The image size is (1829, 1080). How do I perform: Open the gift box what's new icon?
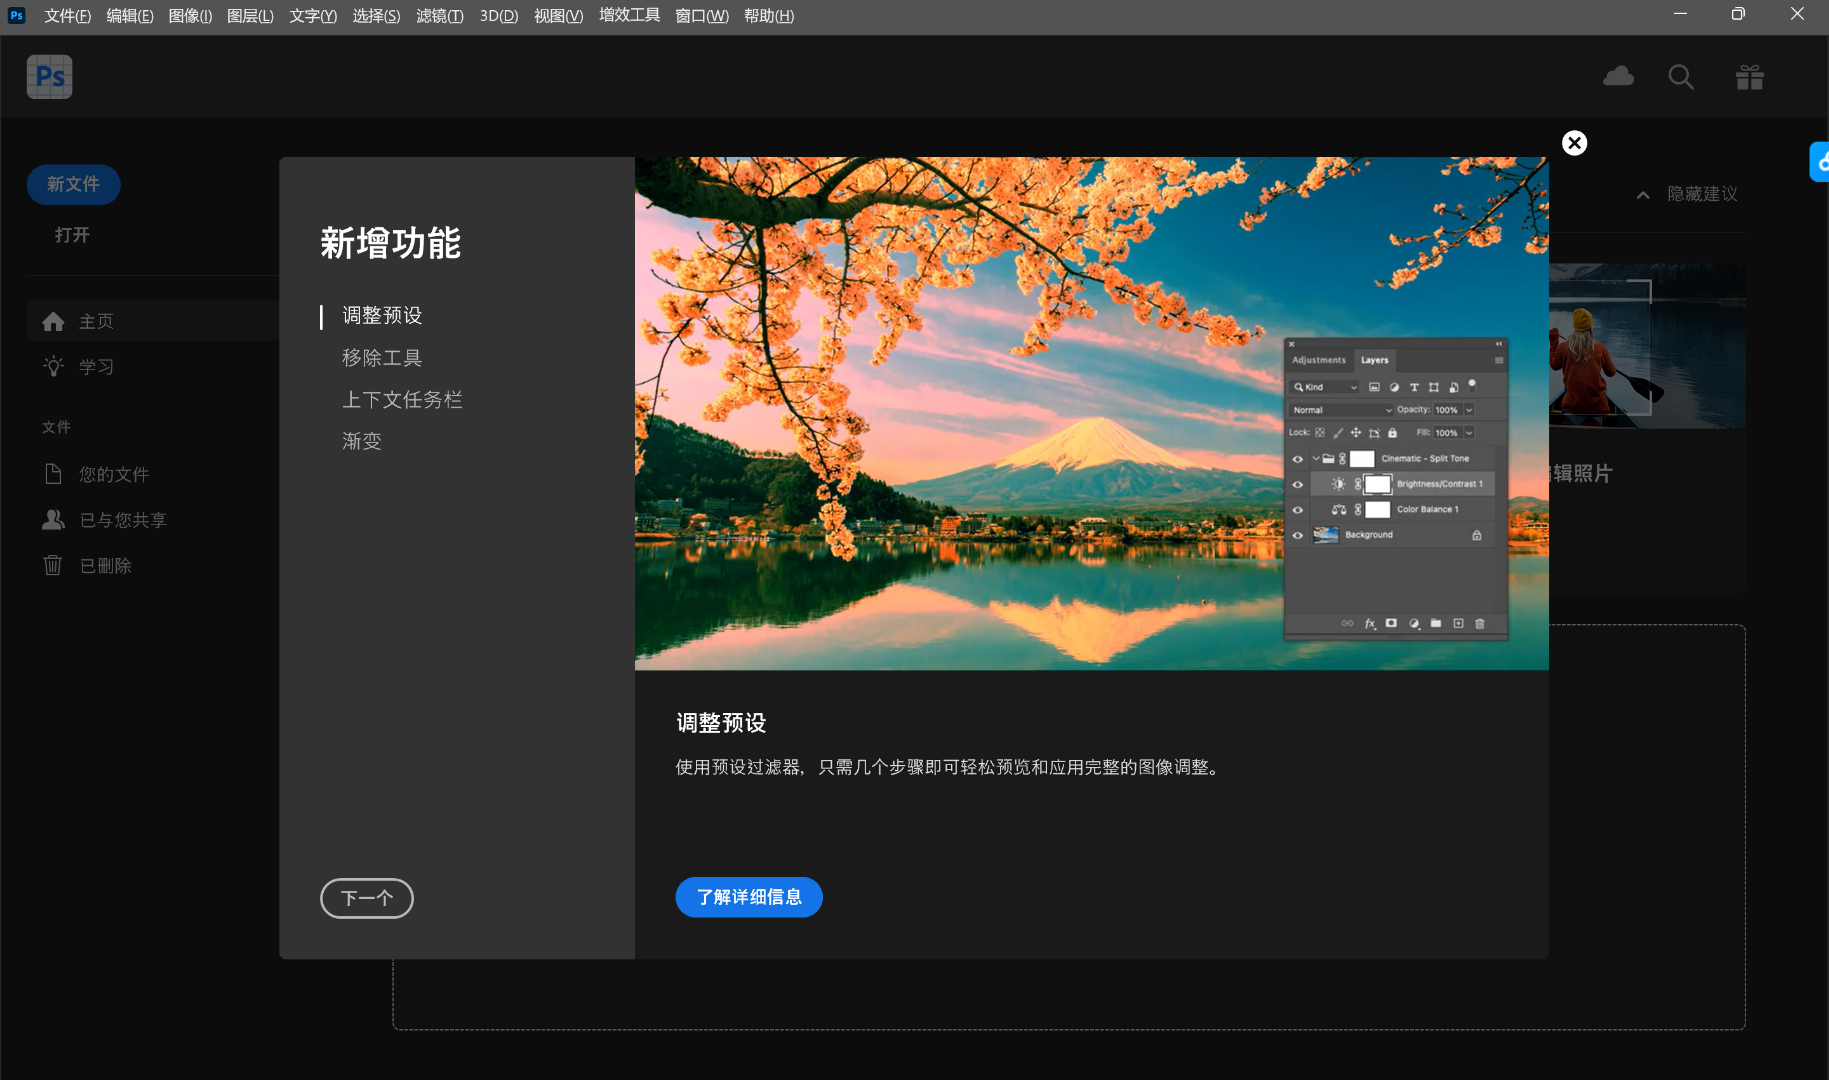point(1749,77)
